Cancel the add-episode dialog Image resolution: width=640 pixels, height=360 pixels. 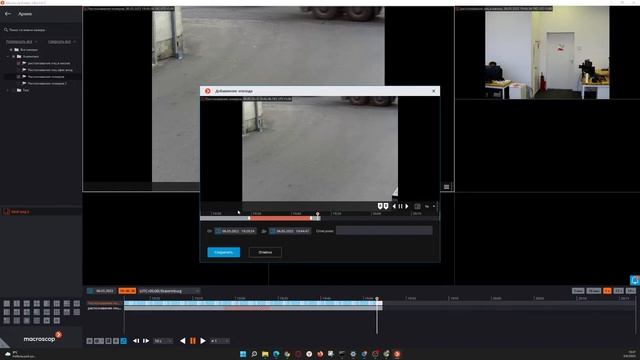coord(265,252)
